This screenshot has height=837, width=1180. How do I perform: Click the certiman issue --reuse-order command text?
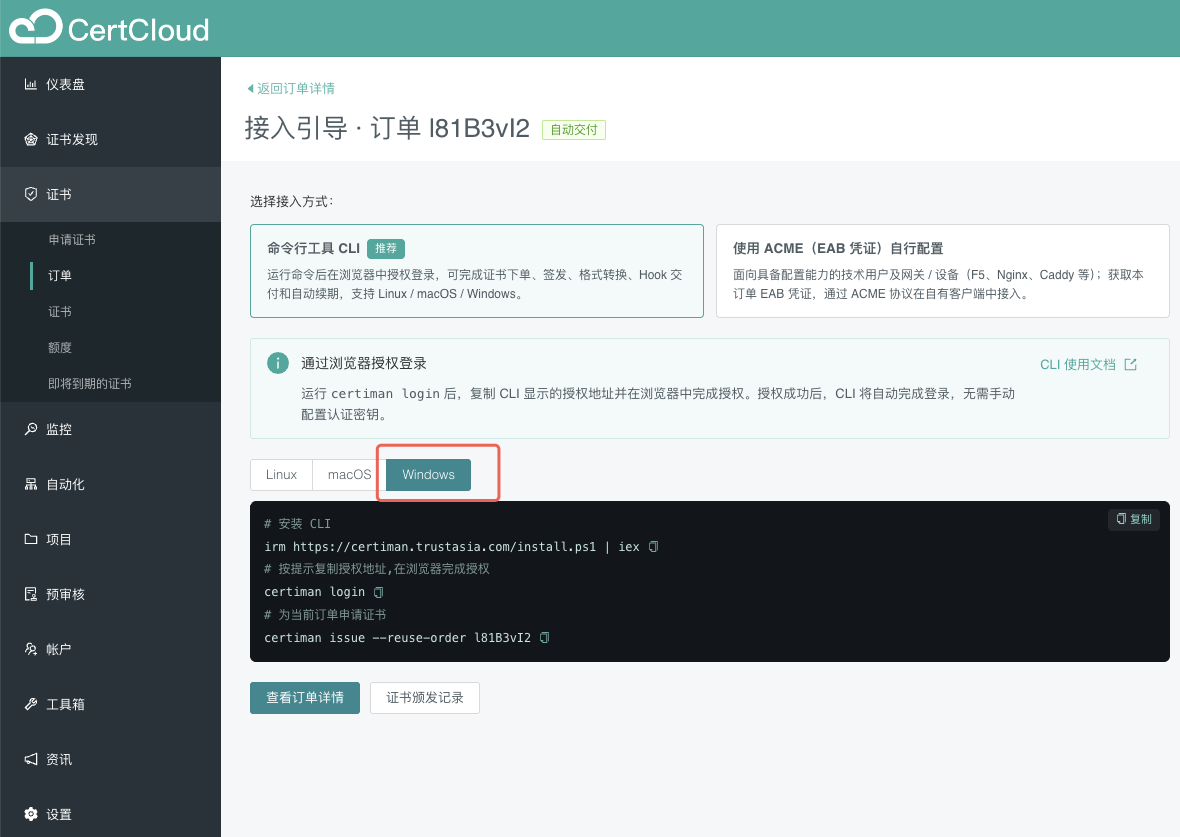[397, 638]
